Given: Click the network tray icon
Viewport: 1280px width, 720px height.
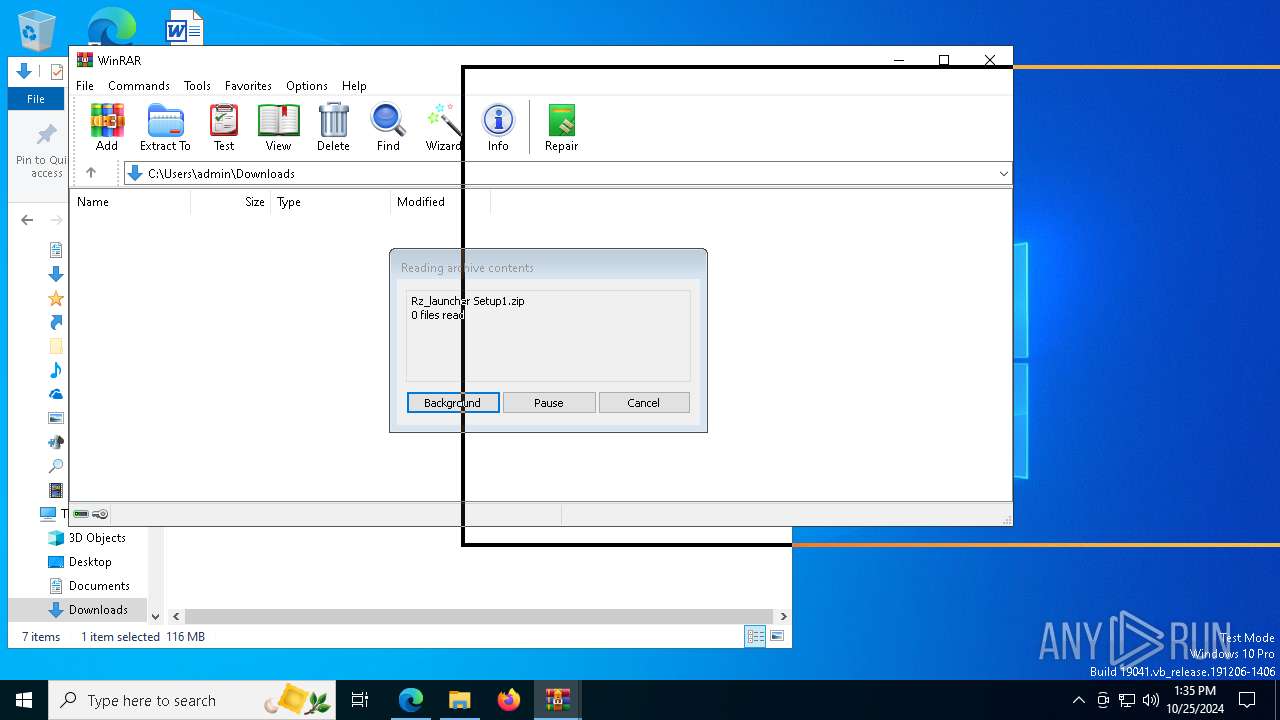Looking at the screenshot, I should point(1126,700).
